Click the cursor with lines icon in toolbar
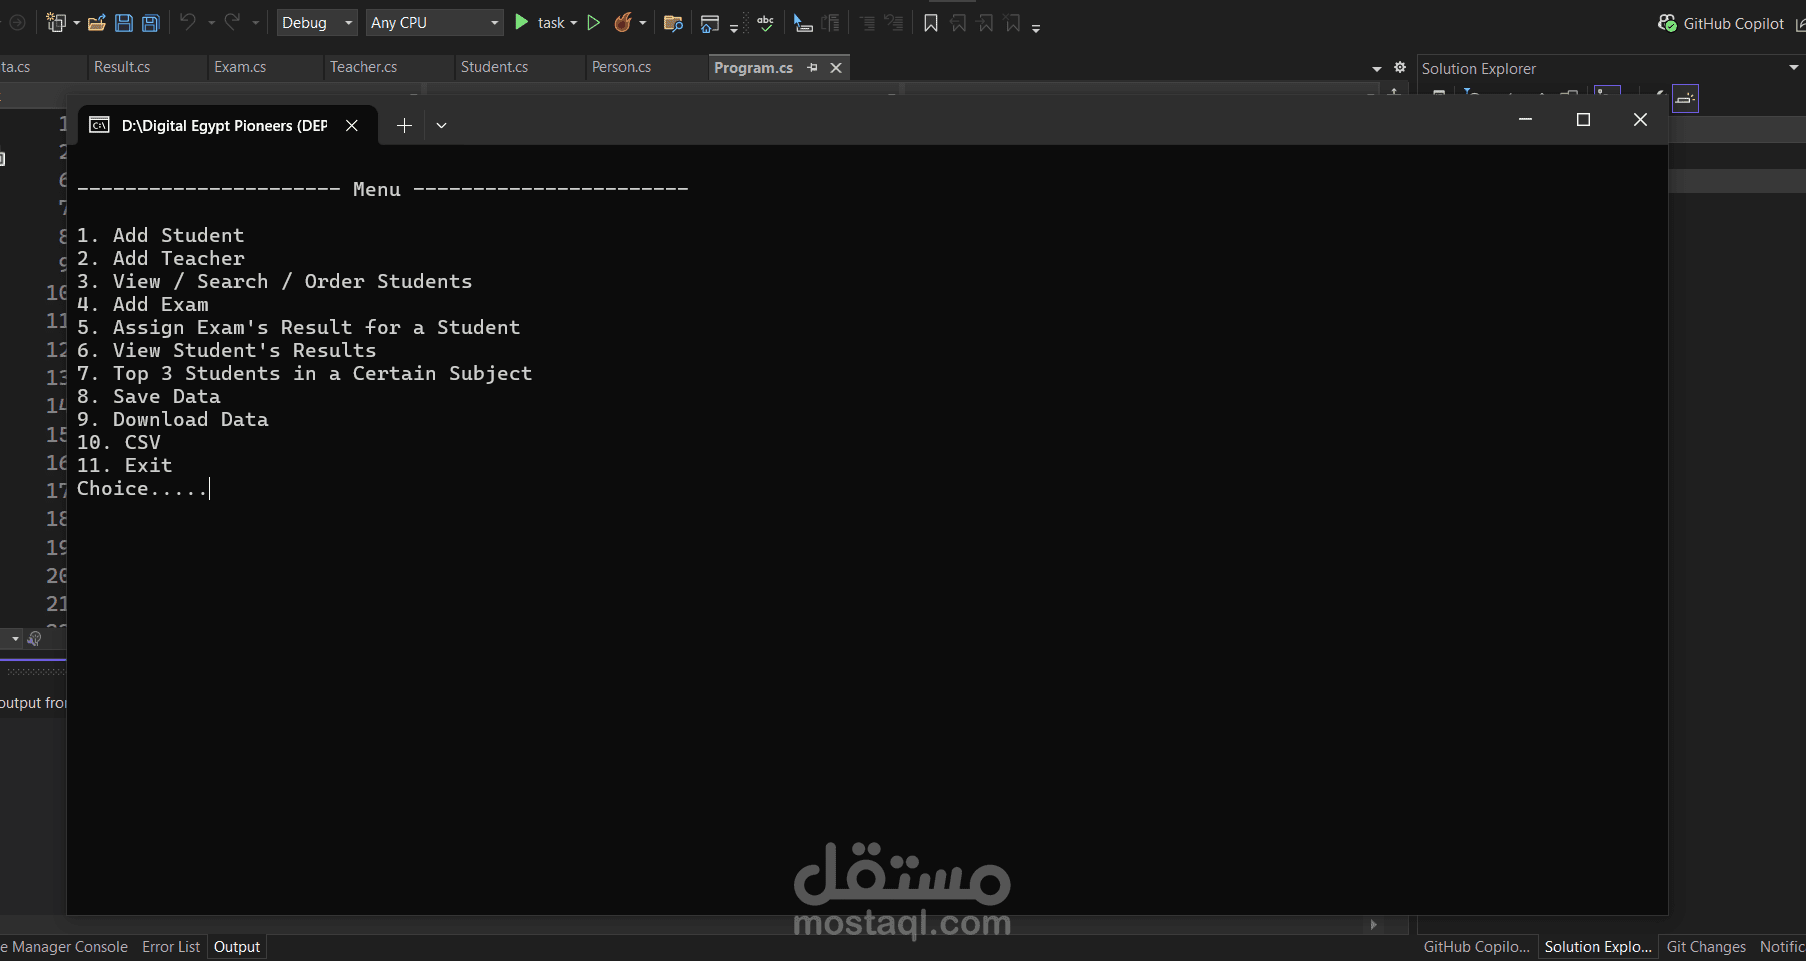 pos(802,23)
